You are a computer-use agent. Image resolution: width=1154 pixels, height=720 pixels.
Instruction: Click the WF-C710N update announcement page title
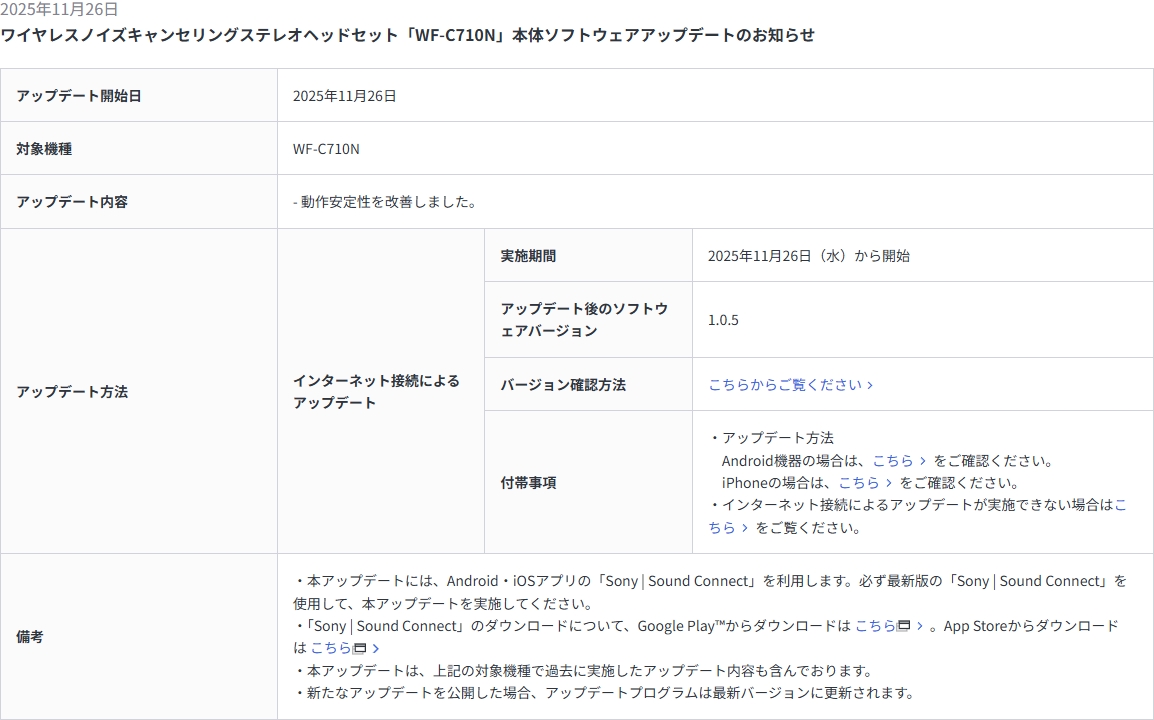point(407,35)
